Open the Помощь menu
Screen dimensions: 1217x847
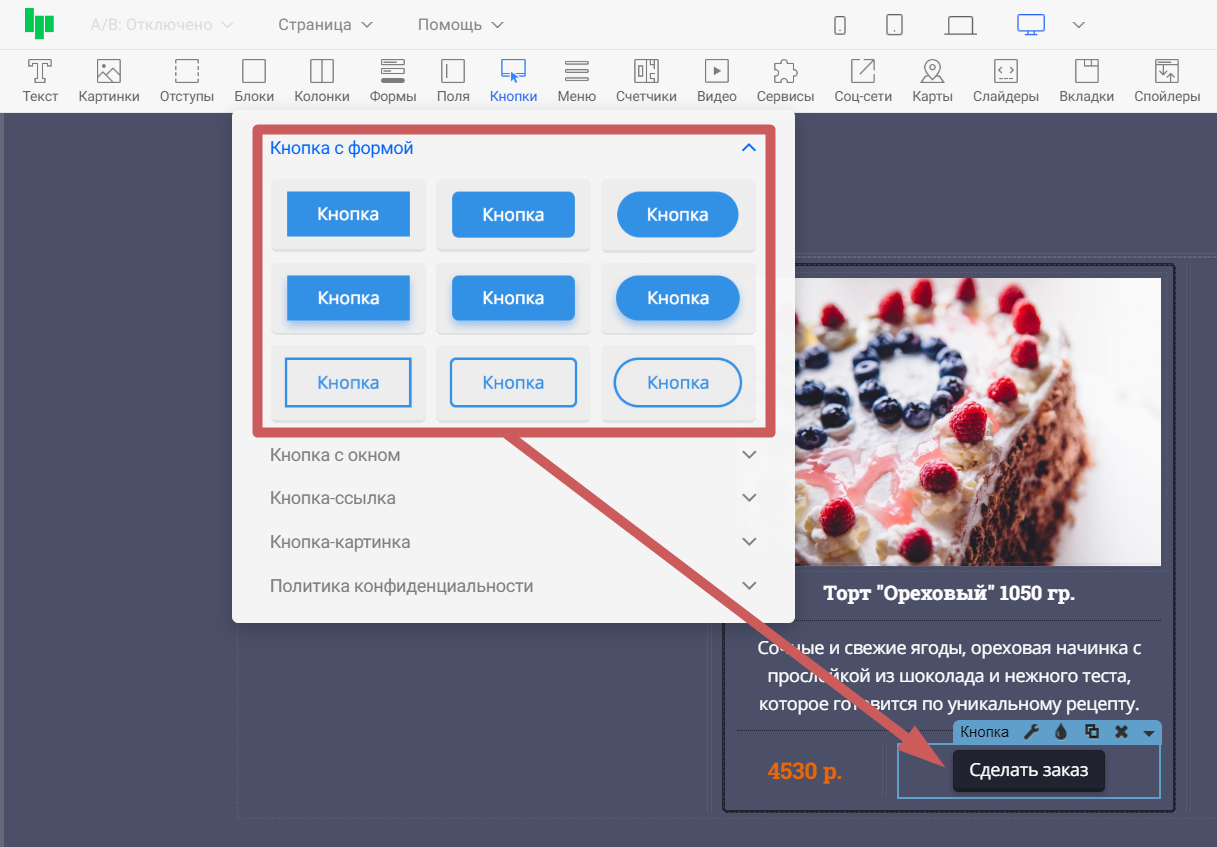pyautogui.click(x=460, y=24)
